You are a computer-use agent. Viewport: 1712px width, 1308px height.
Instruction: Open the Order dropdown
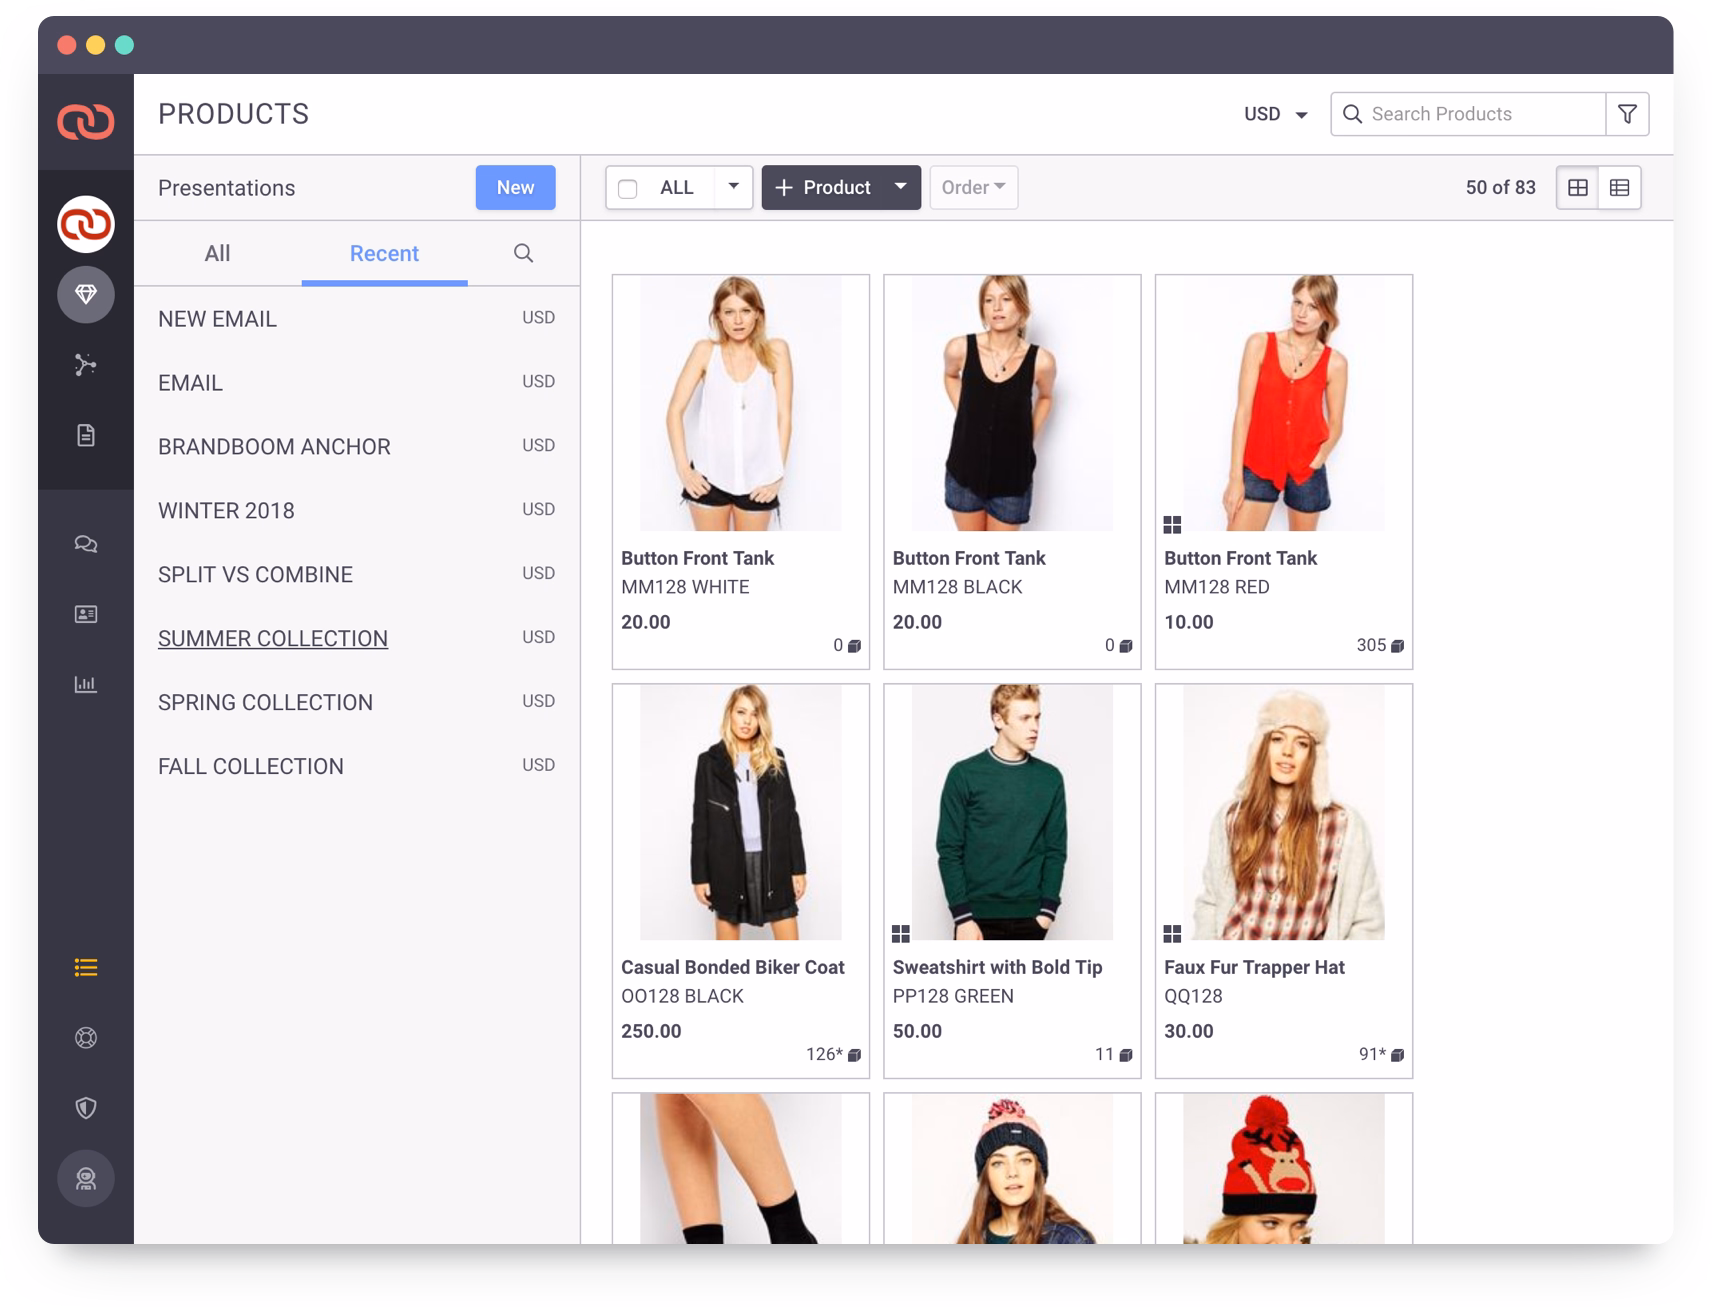point(974,187)
